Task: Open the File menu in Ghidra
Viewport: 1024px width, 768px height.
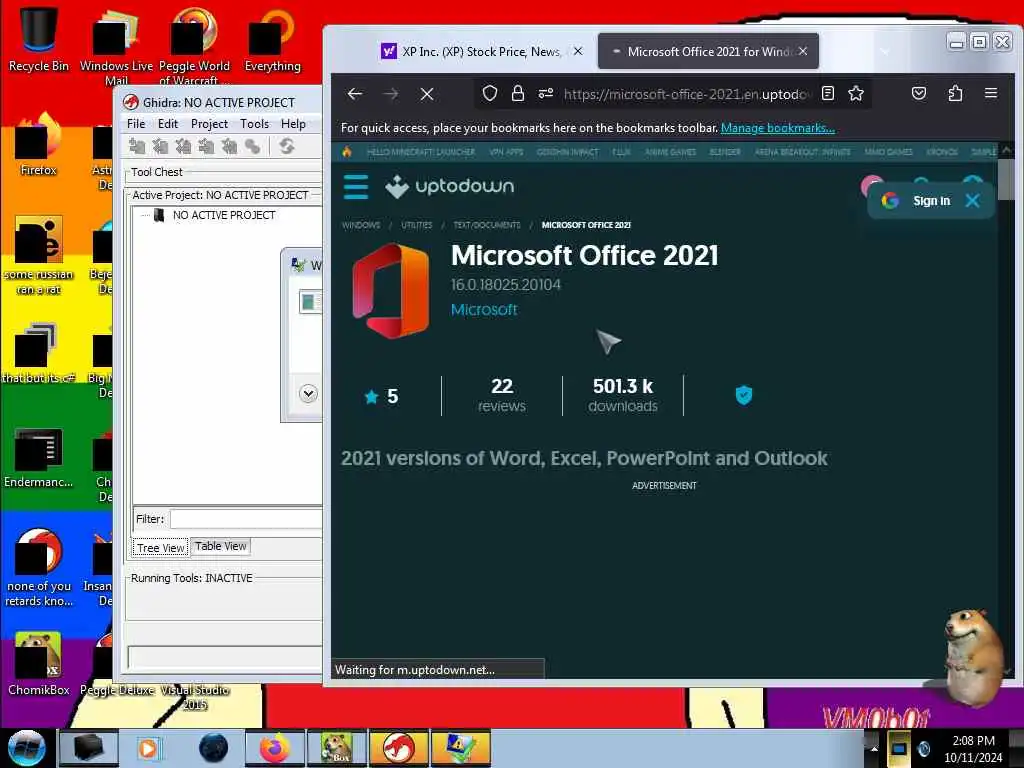Action: point(136,123)
